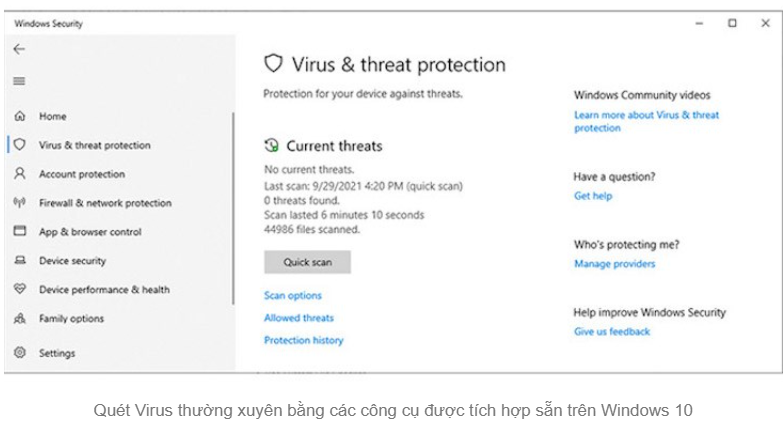Open the hamburger navigation menu
Image resolution: width=784 pixels, height=434 pixels.
[19, 81]
